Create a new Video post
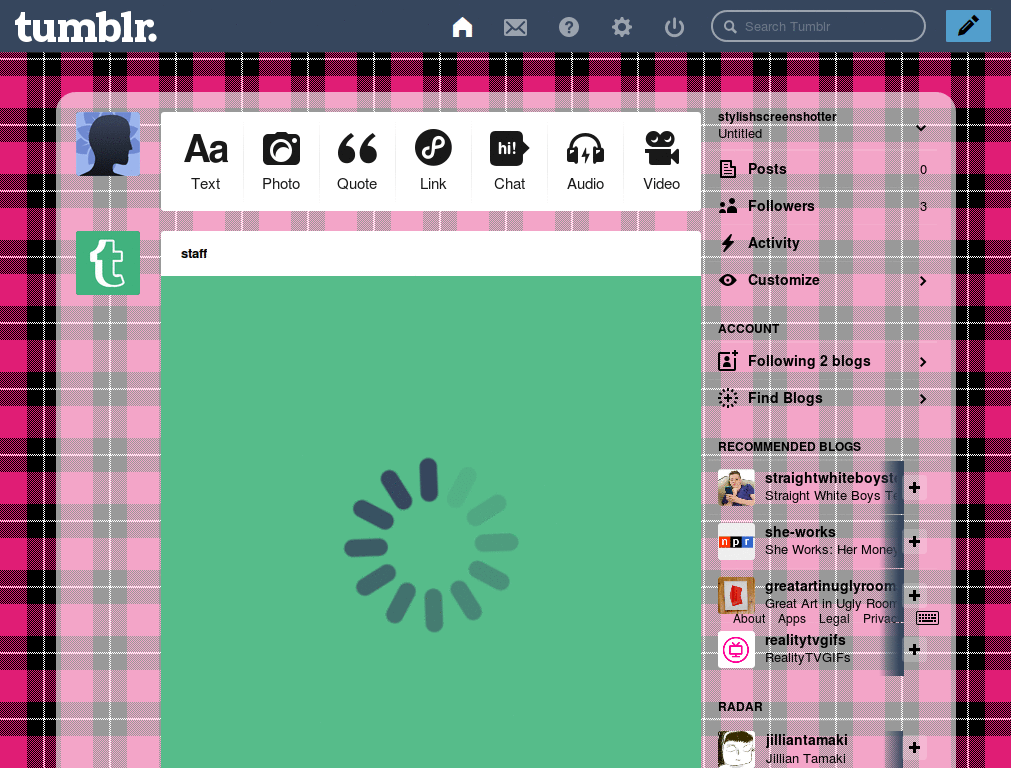This screenshot has height=768, width=1024. pyautogui.click(x=662, y=161)
